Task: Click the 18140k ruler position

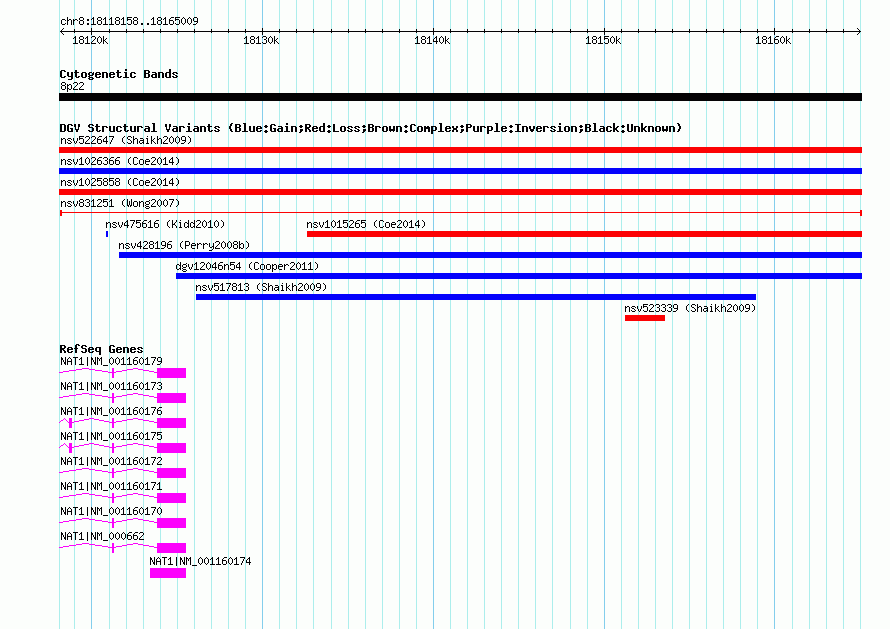Action: 433,40
